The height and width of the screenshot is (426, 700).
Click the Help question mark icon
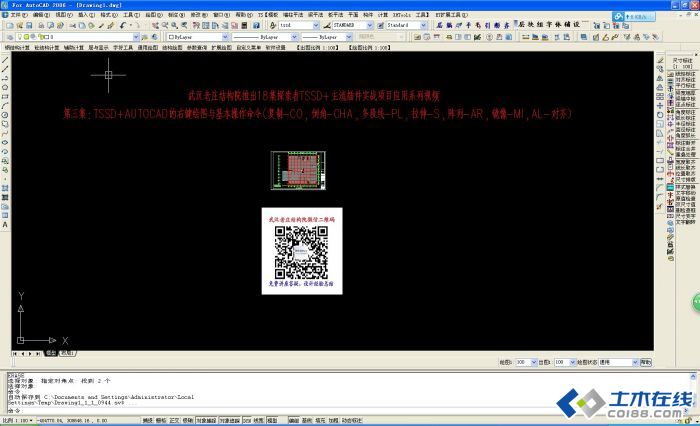coord(256,25)
